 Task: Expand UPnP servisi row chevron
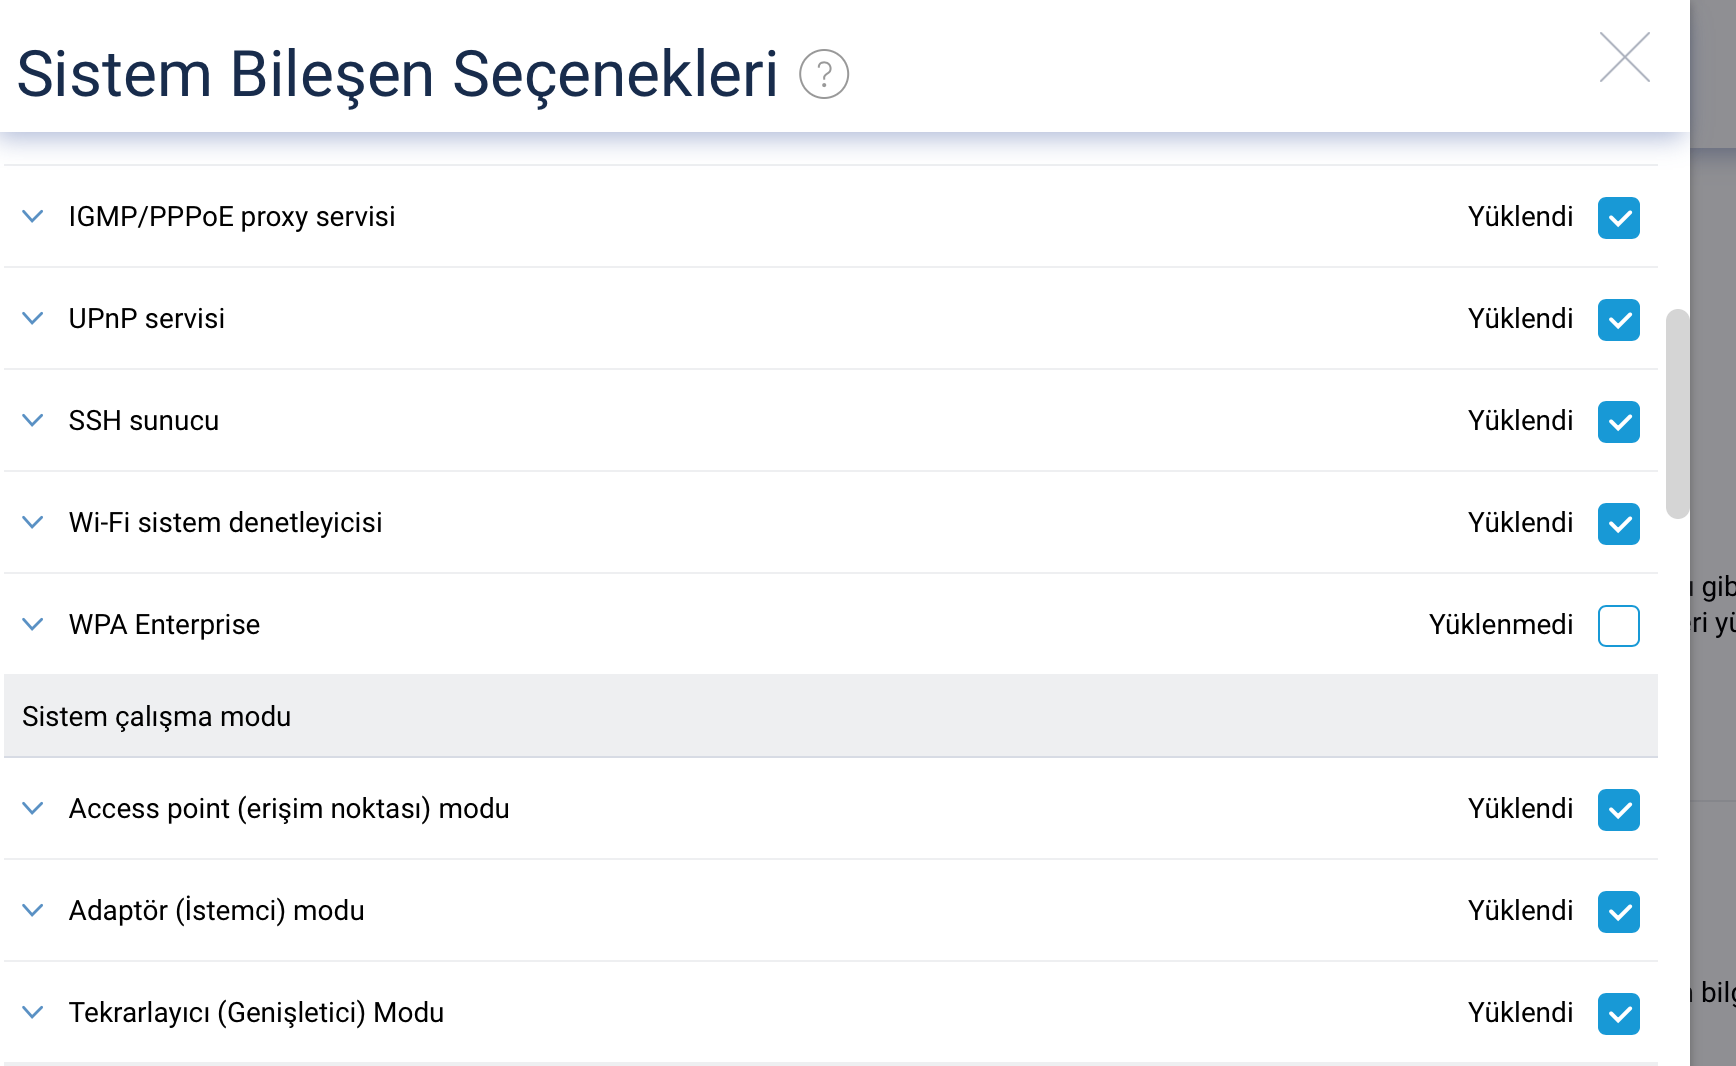click(x=33, y=318)
